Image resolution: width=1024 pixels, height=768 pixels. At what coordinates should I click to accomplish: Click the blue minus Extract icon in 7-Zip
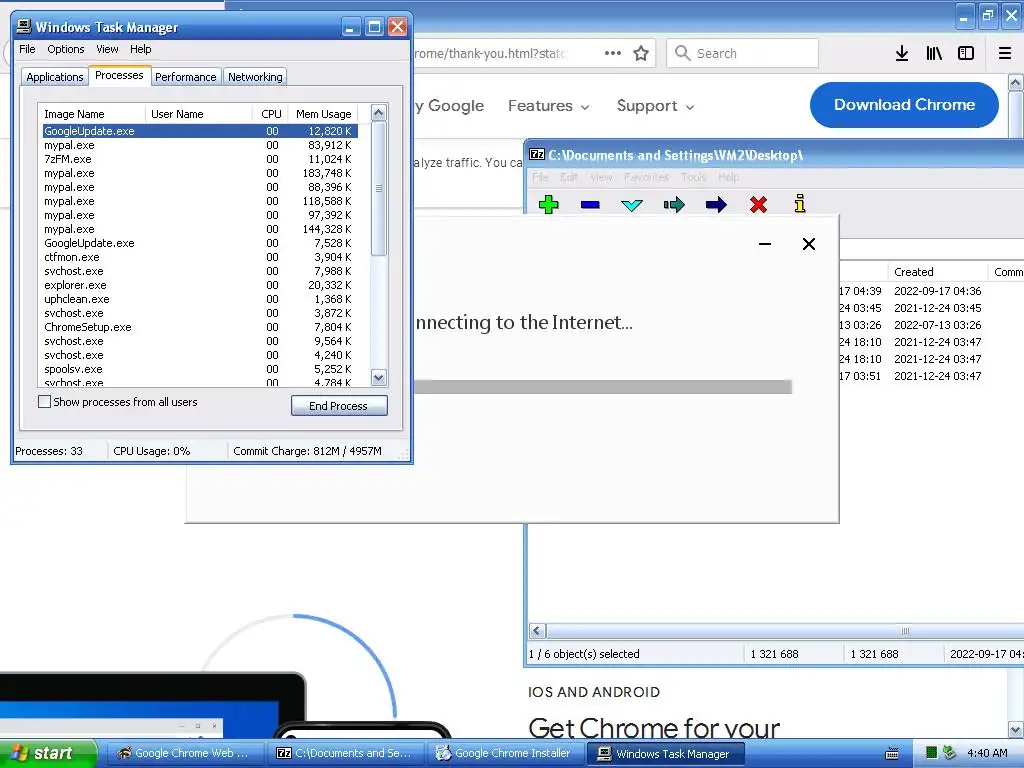pos(590,205)
